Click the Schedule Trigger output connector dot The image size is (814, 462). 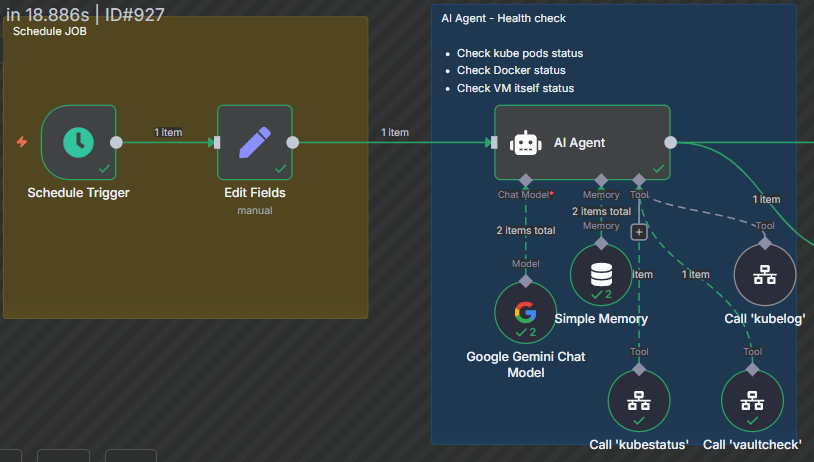pos(116,142)
